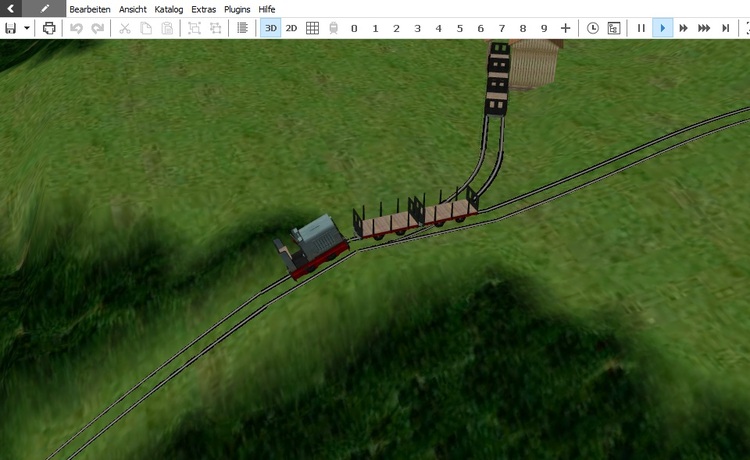This screenshot has height=460, width=750.
Task: Step simulation forward one frame
Action: (726, 28)
